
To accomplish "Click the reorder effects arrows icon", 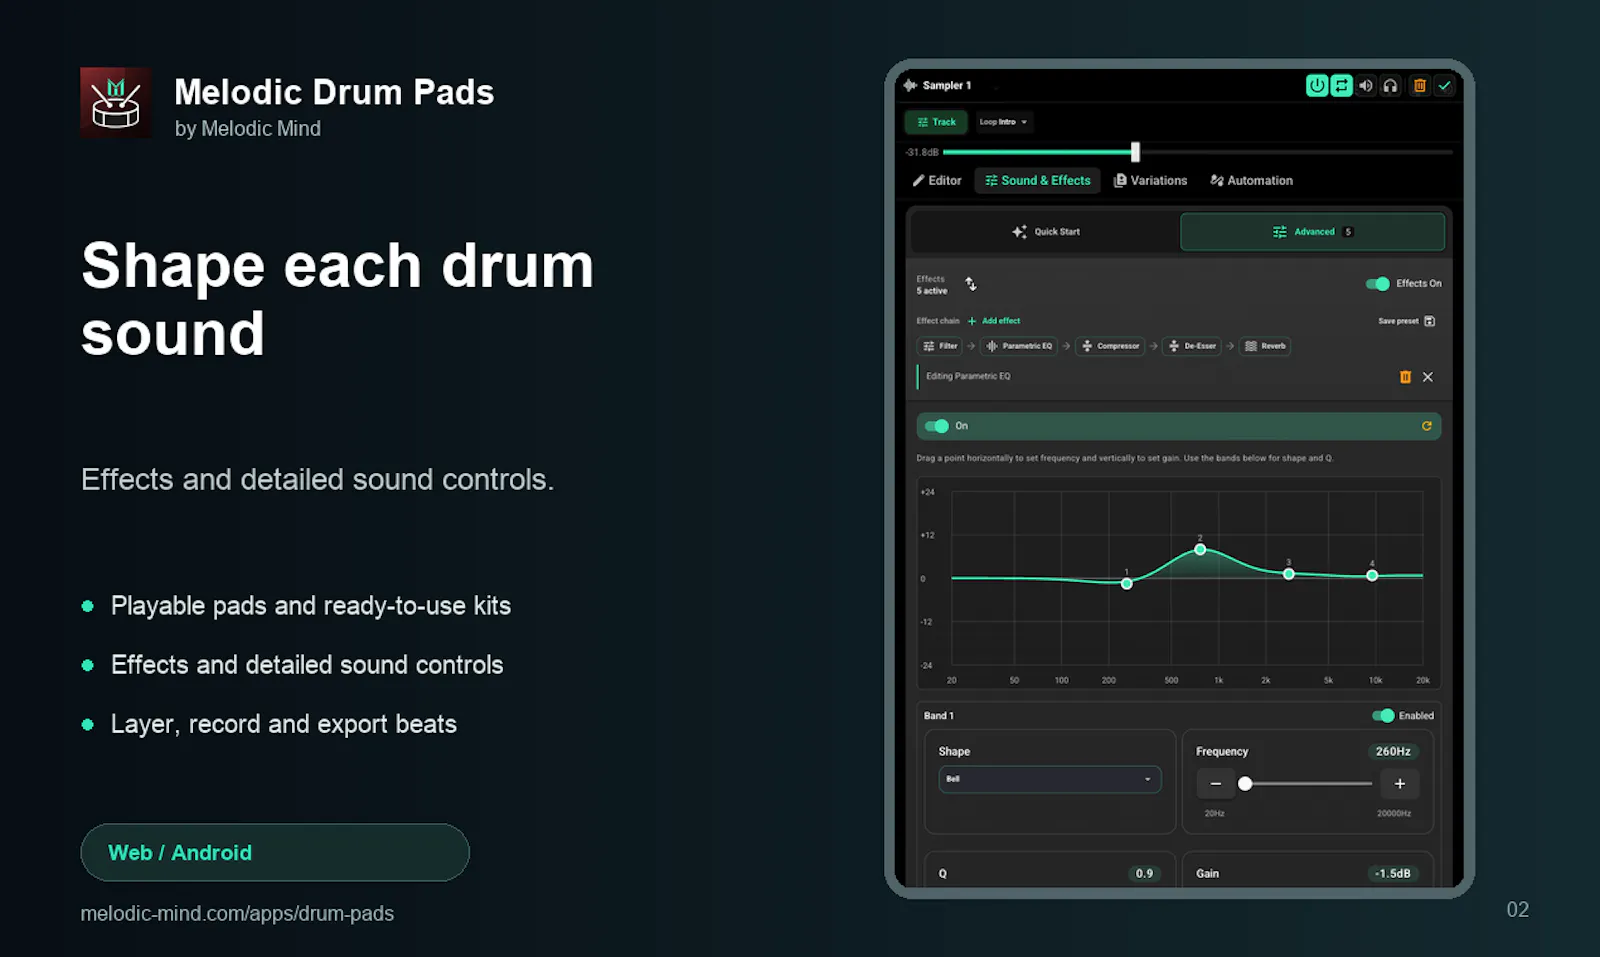I will pos(970,284).
